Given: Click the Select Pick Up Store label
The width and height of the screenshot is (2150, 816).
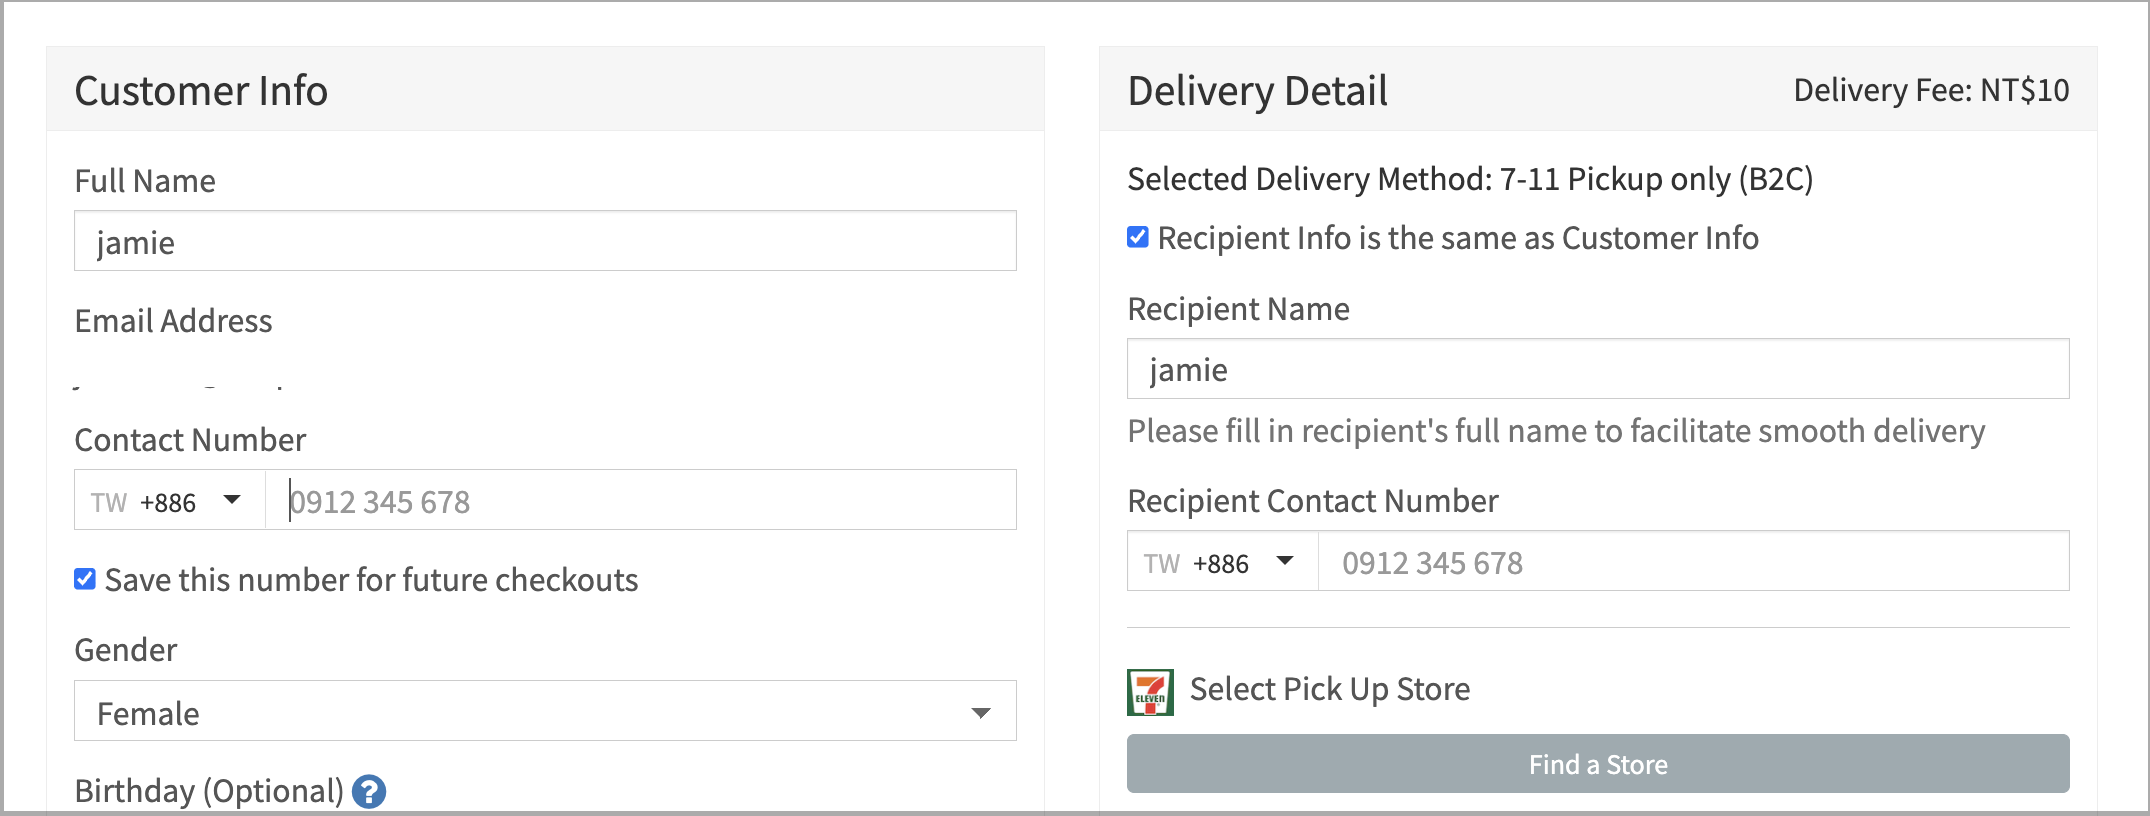Looking at the screenshot, I should click(1330, 689).
